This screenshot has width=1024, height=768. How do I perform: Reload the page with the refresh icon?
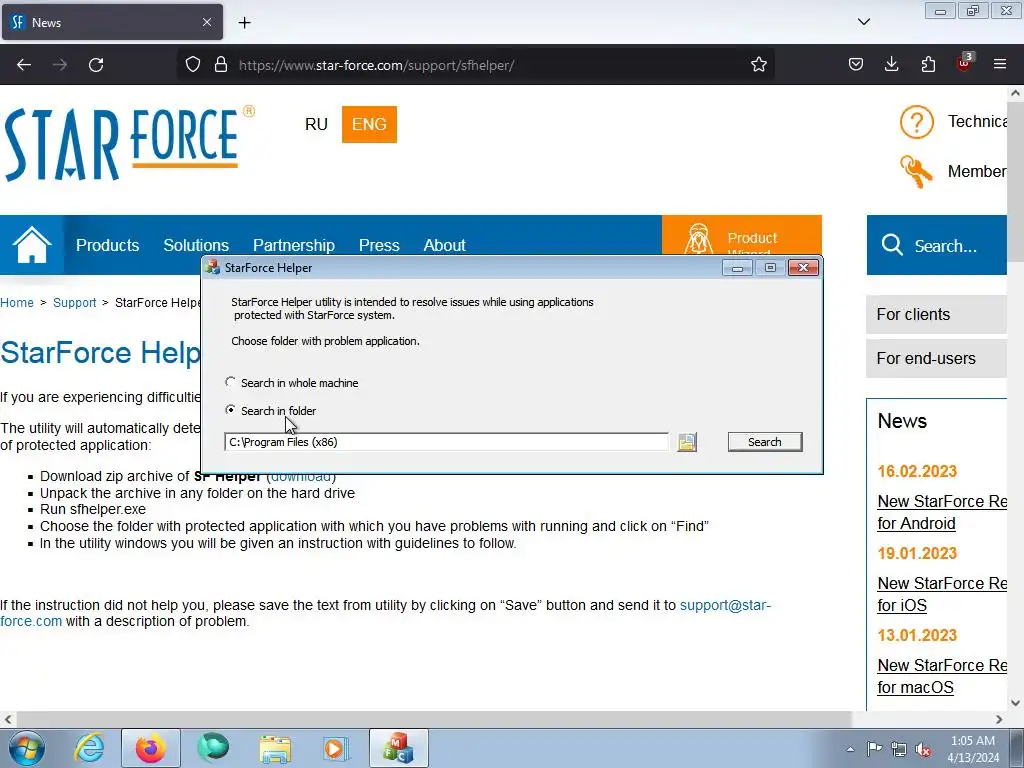pos(96,65)
